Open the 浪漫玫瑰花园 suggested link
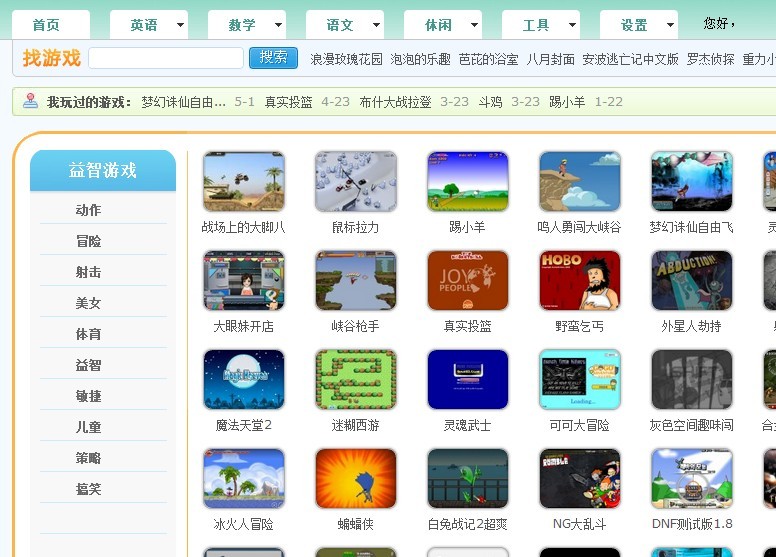The width and height of the screenshot is (776, 557). (346, 59)
